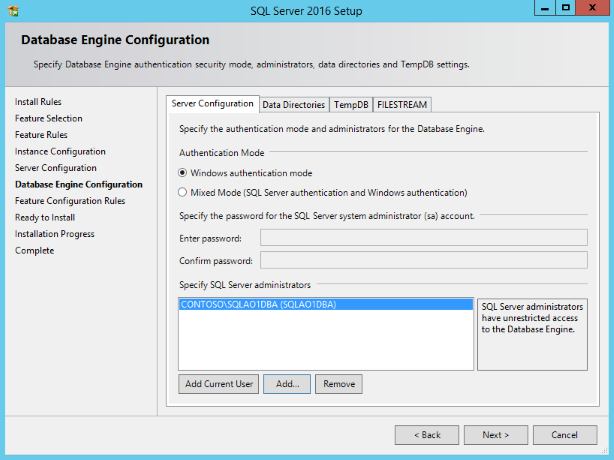Switch to the Server Configuration tab
Screen dimensions: 614x460
tap(213, 104)
